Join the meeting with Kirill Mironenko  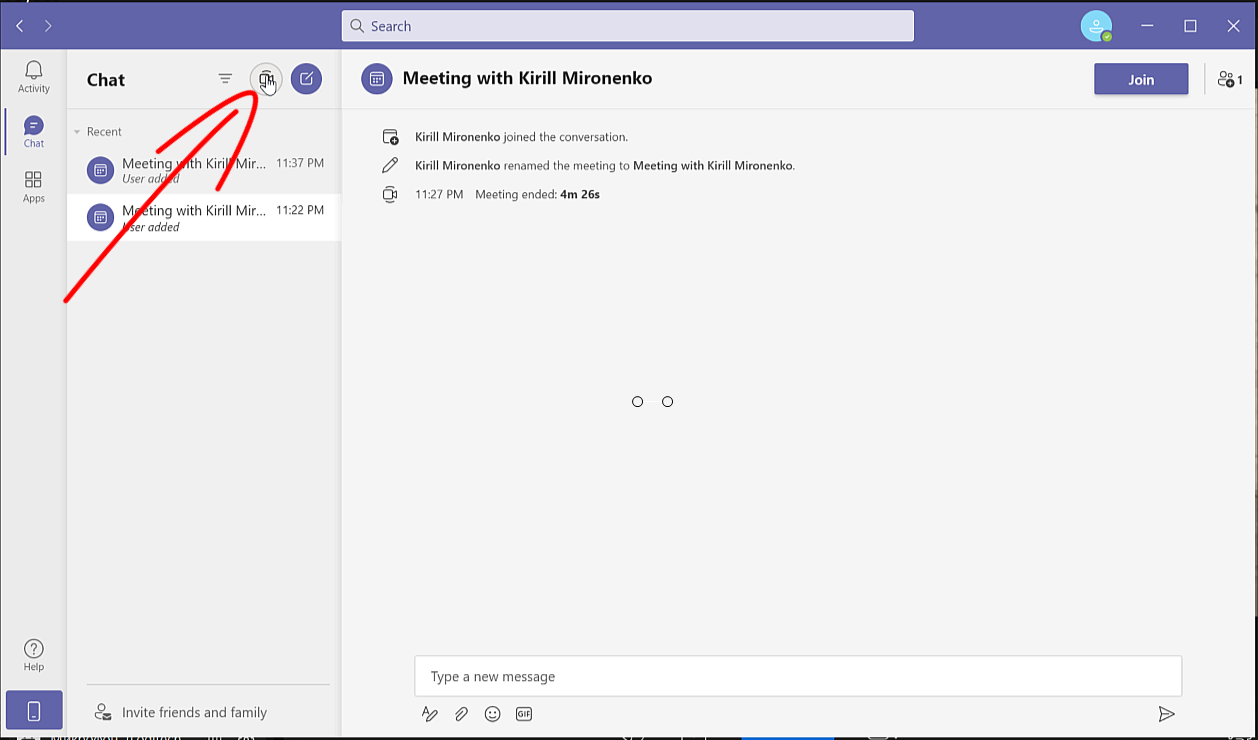[x=1140, y=79]
